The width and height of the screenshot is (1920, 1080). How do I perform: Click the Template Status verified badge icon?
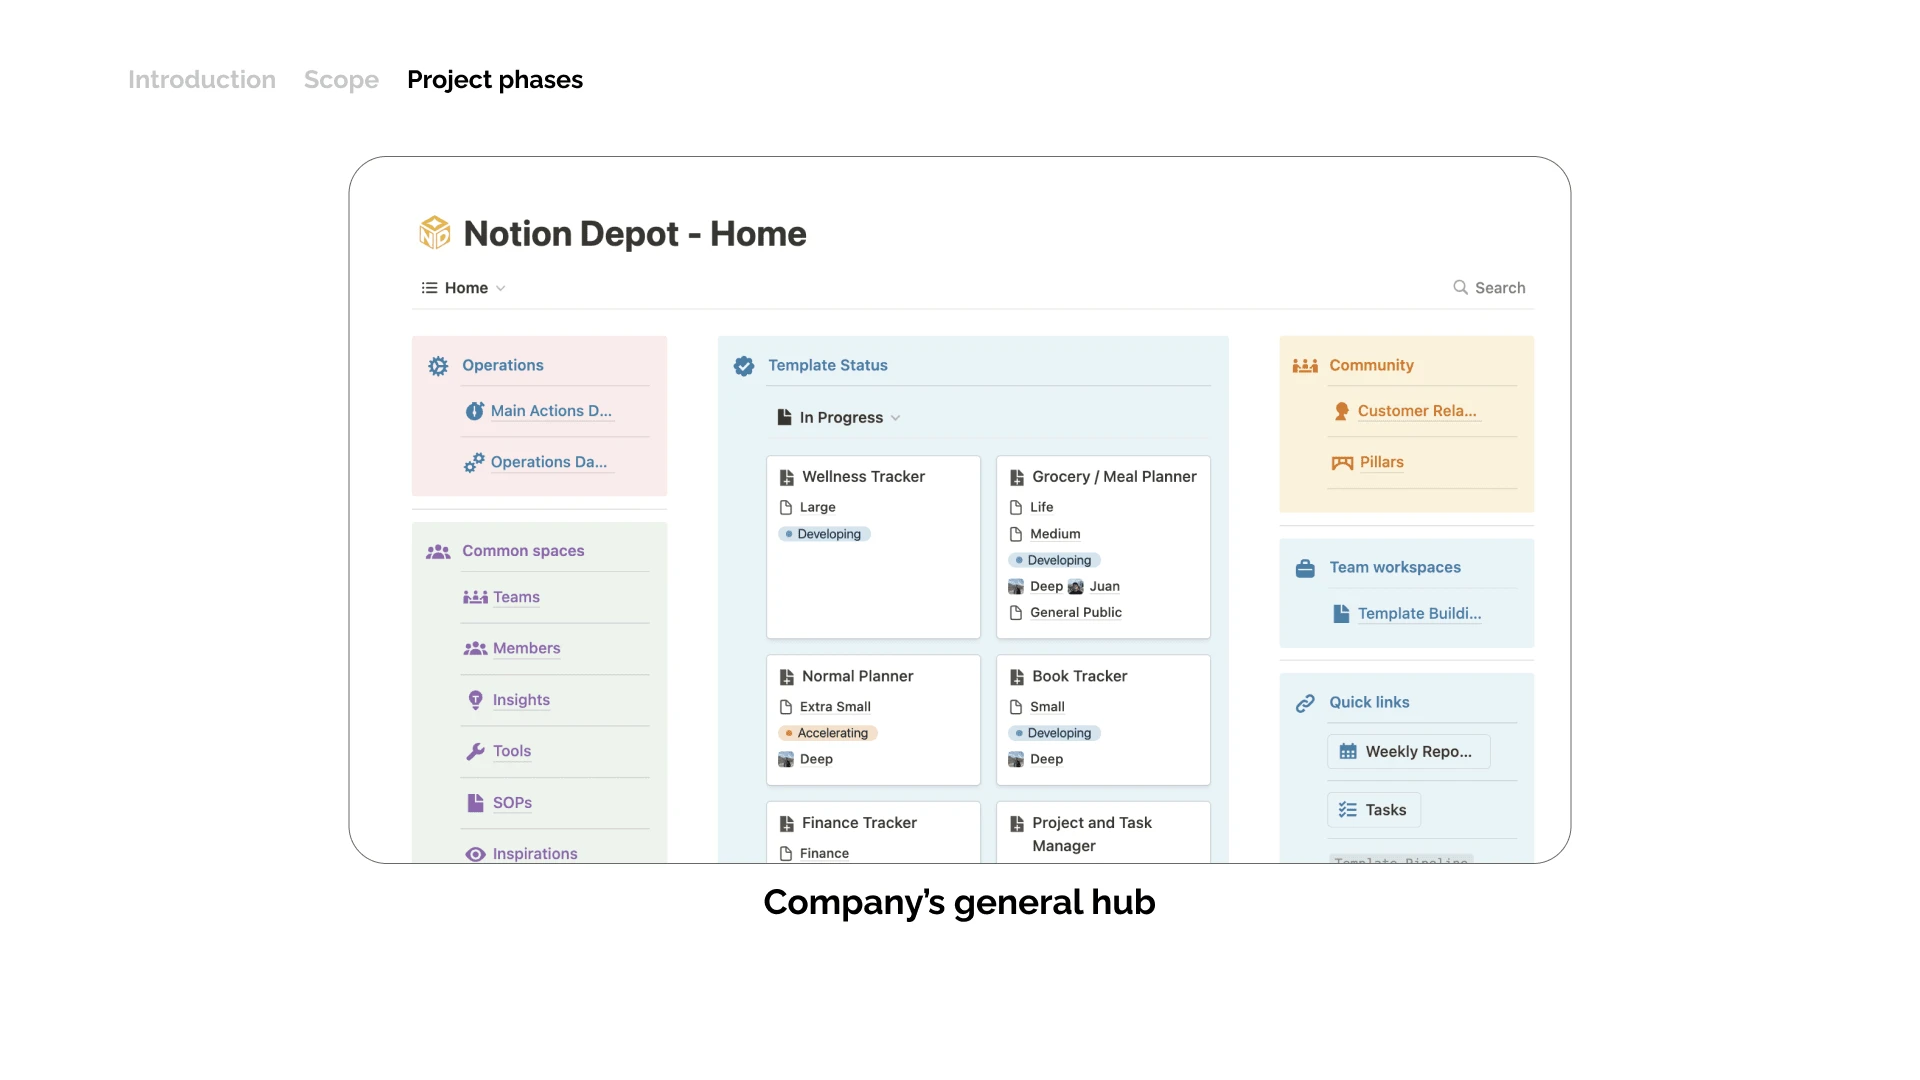click(744, 366)
